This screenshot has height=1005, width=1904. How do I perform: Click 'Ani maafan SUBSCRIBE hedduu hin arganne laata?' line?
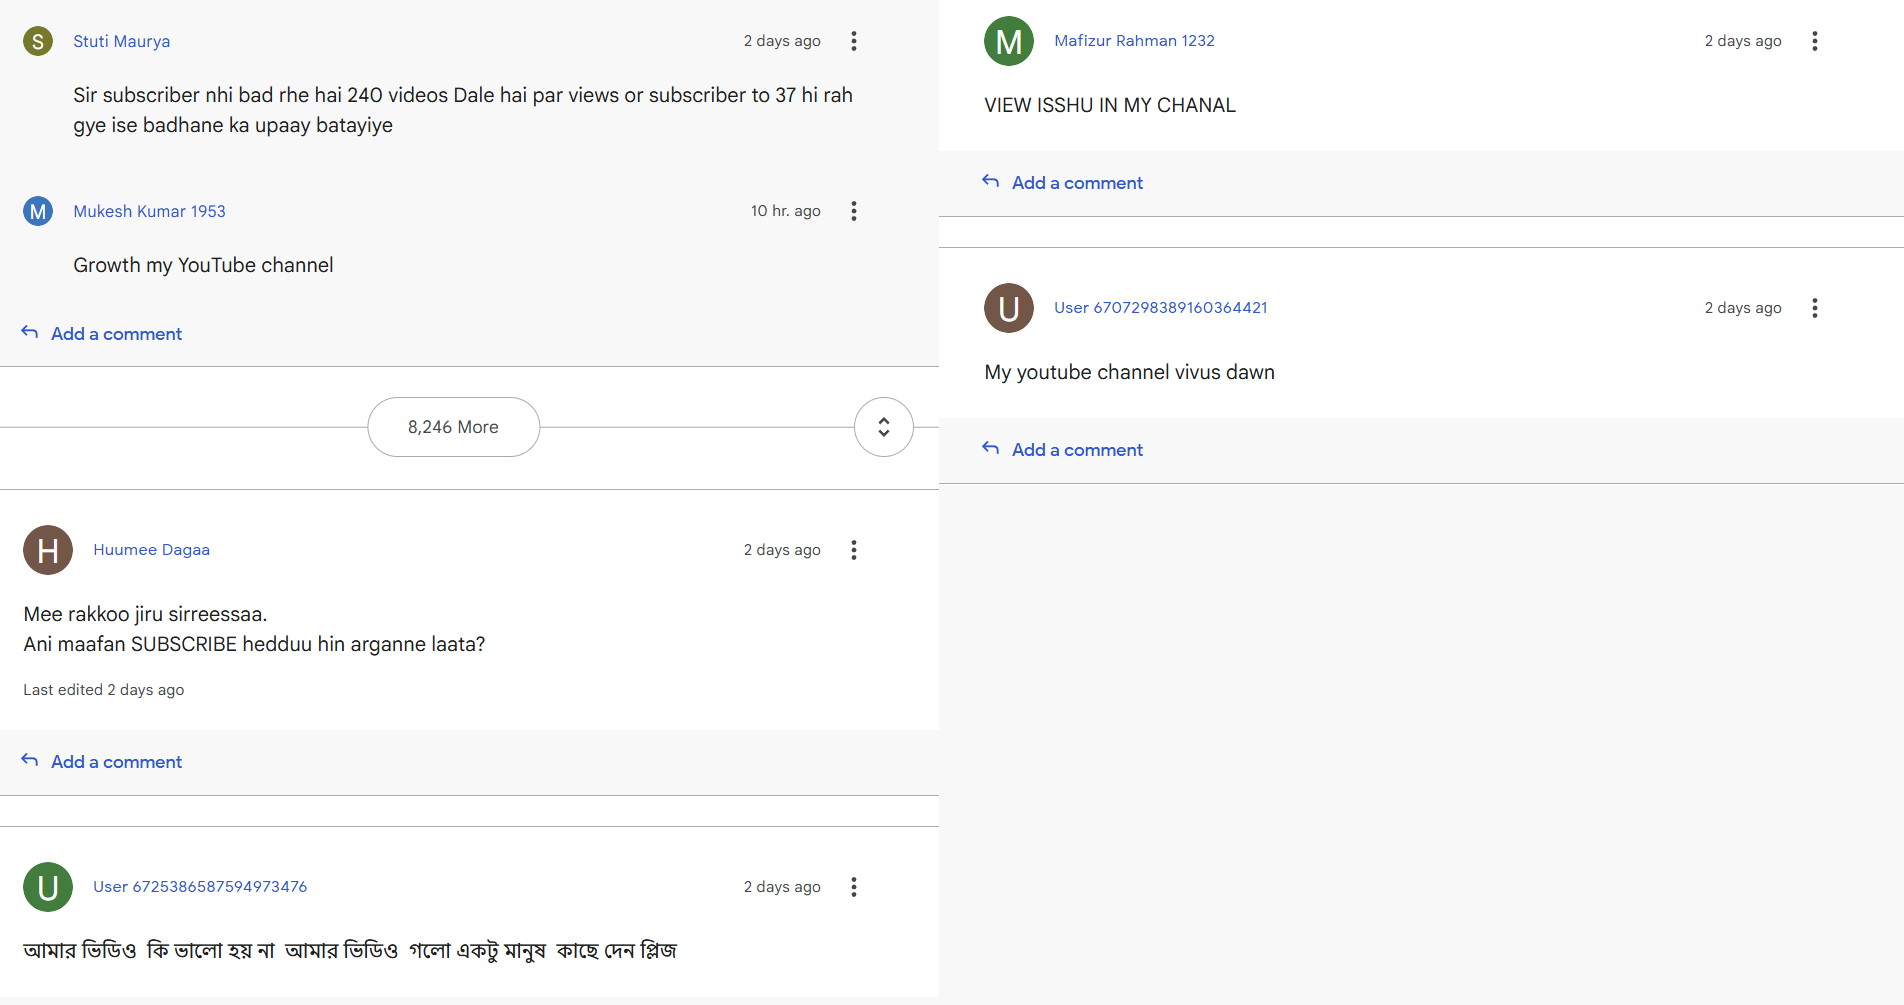click(x=254, y=644)
